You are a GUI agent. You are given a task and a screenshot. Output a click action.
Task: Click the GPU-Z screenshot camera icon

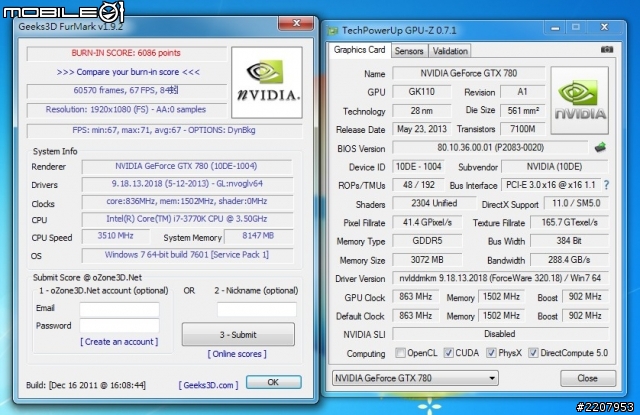607,49
